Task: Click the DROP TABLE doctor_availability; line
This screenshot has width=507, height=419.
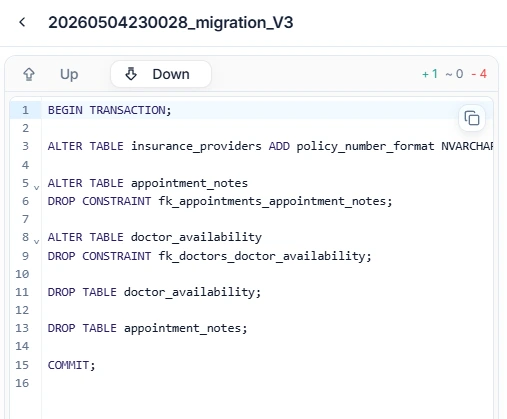Action: 154,292
